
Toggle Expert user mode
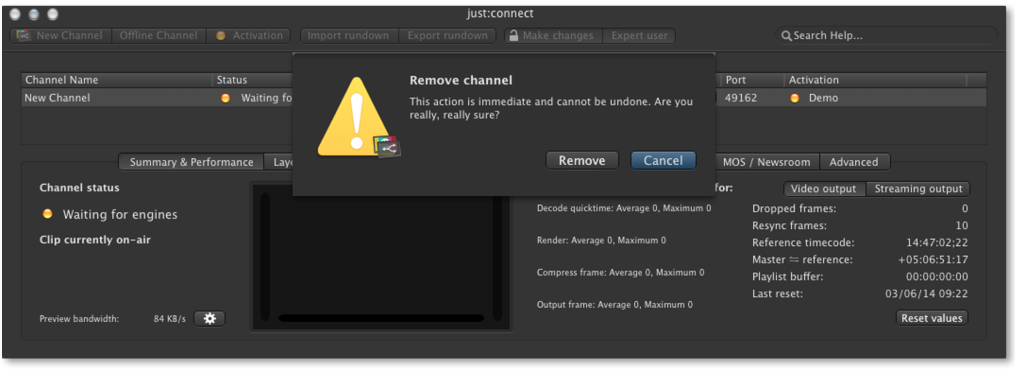click(x=639, y=36)
